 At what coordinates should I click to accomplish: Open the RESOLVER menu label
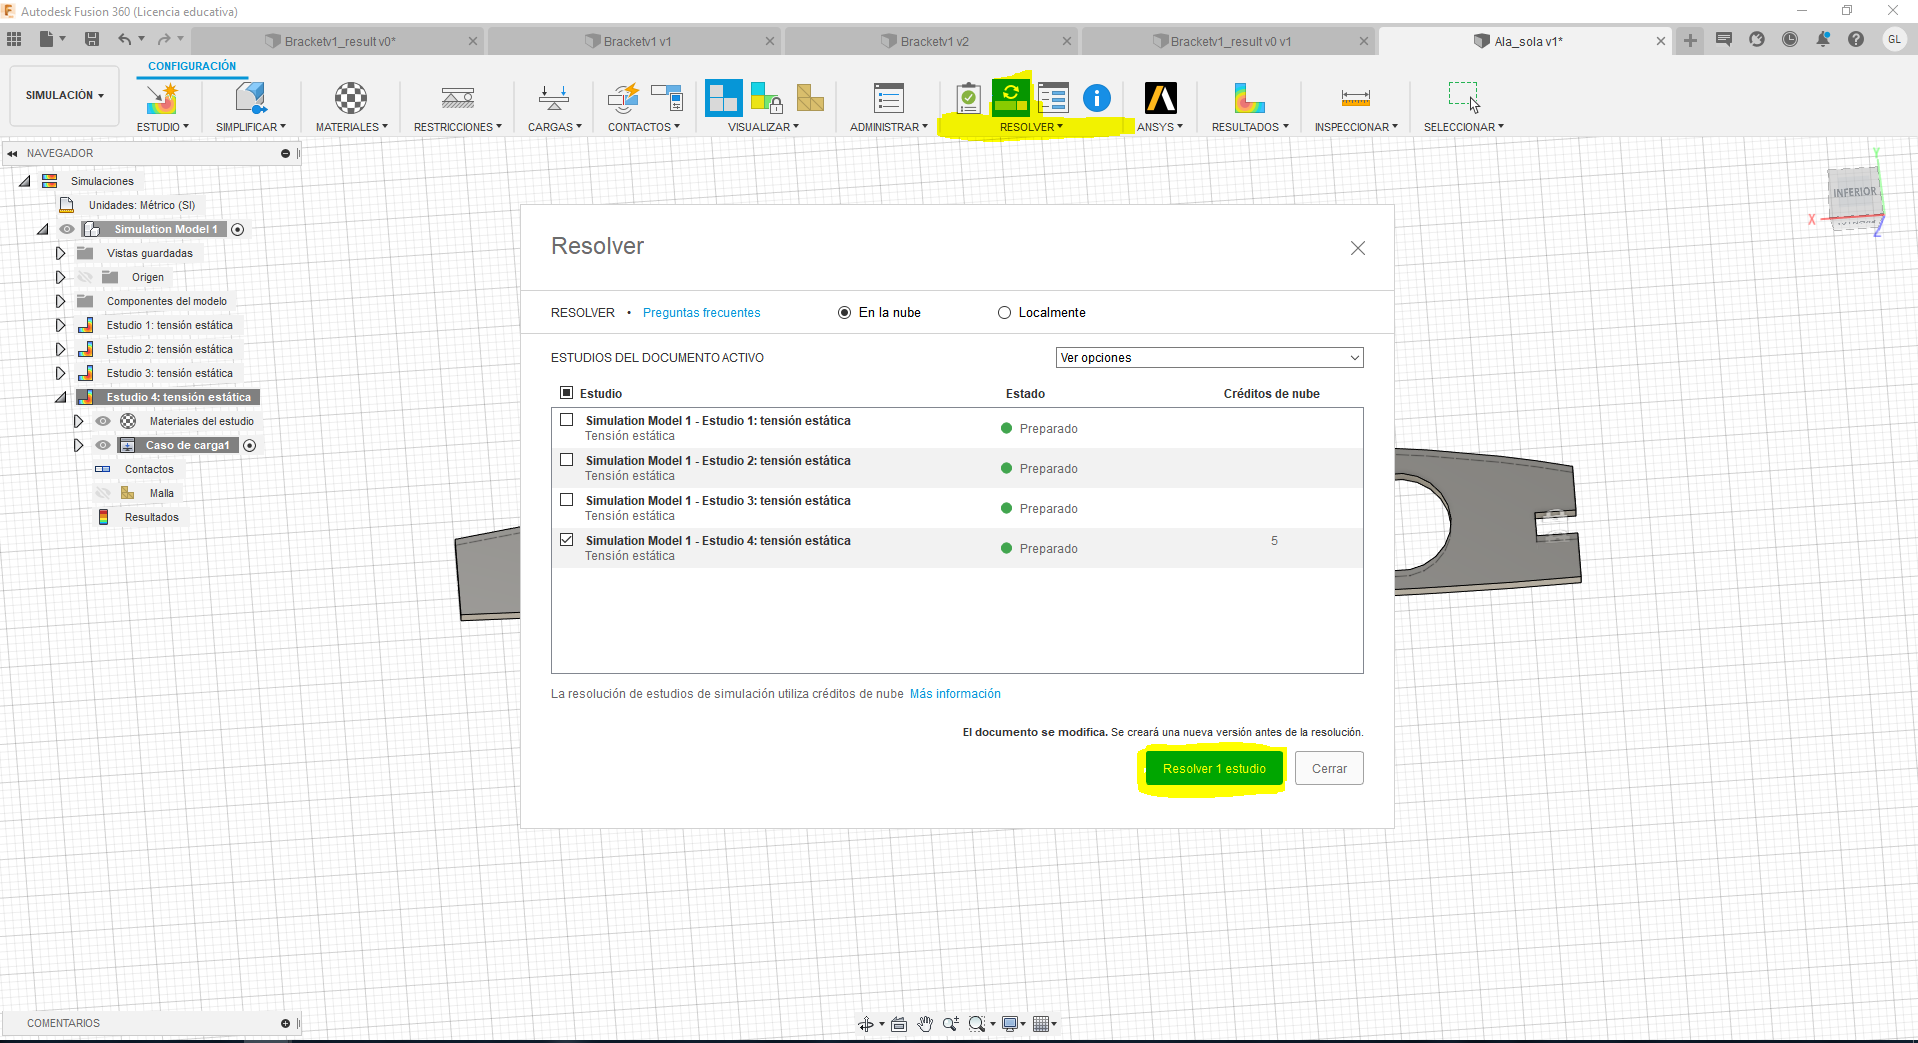(x=1031, y=127)
